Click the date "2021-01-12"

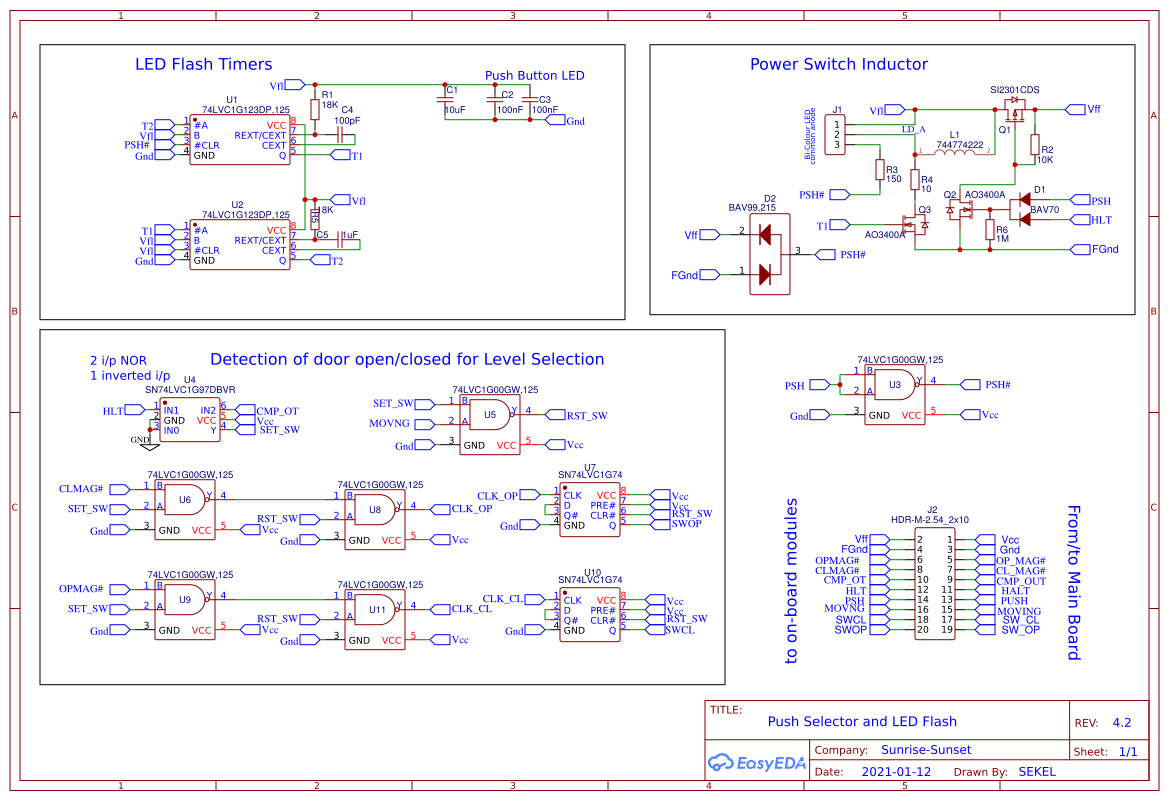click(x=896, y=773)
